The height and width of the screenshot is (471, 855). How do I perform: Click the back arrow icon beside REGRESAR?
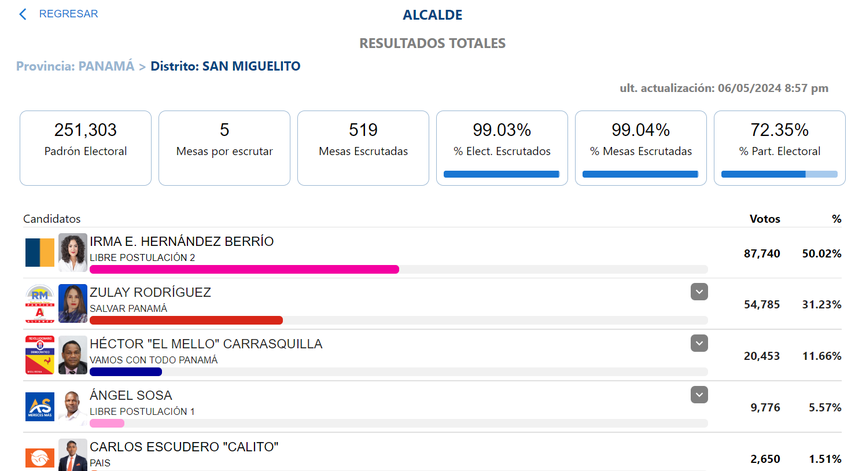tap(23, 14)
